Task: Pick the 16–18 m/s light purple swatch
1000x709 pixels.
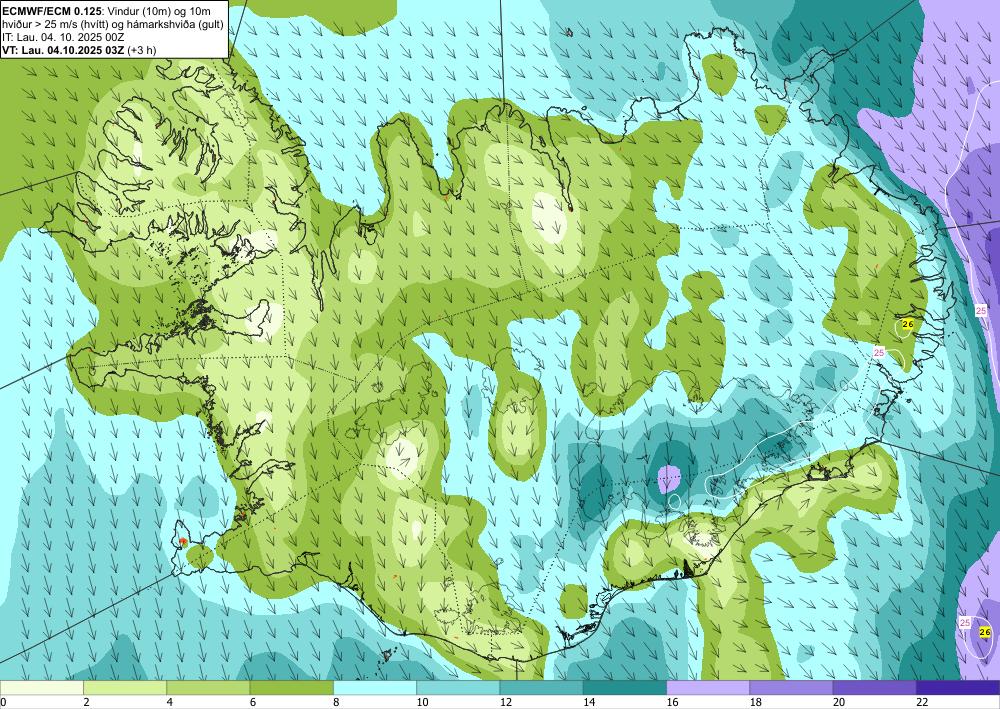Action: [708, 688]
